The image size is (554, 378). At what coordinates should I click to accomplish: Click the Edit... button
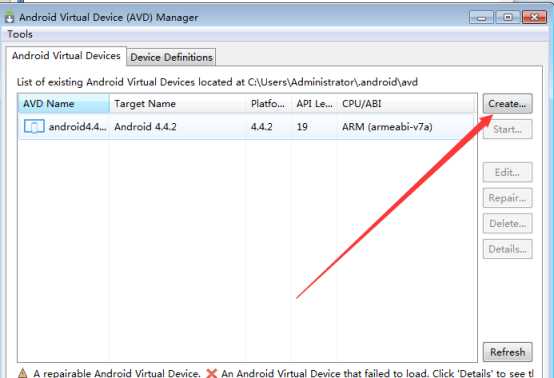coord(507,172)
